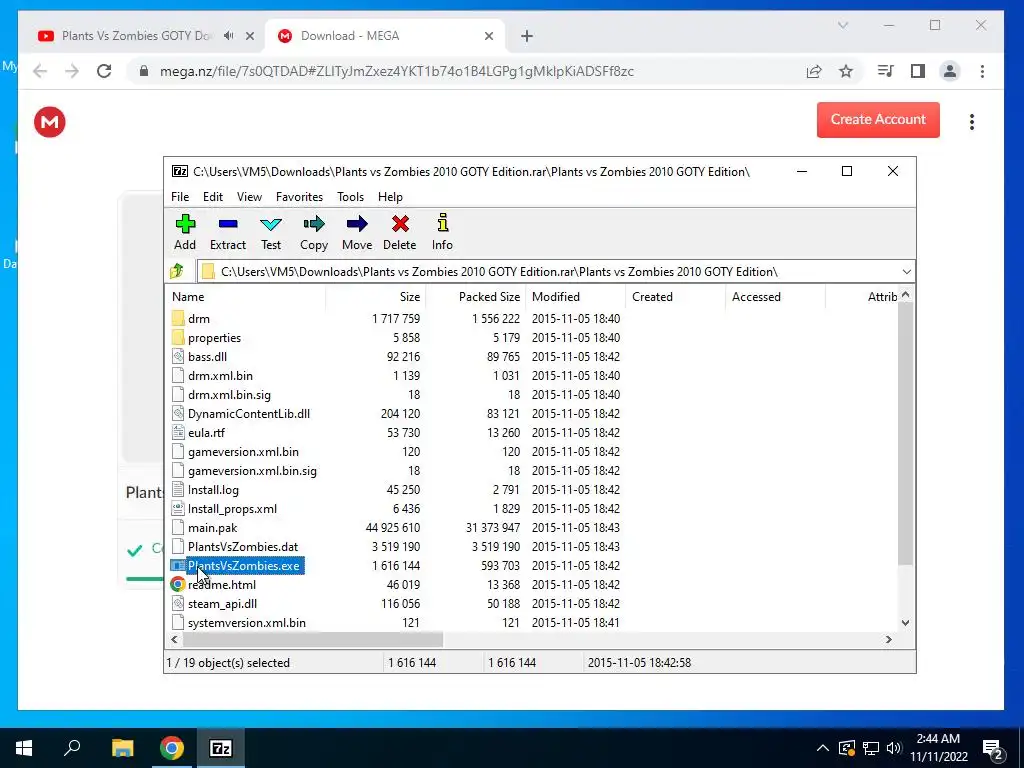Viewport: 1024px width, 768px height.
Task: Go up one folder level icon
Action: [x=177, y=271]
